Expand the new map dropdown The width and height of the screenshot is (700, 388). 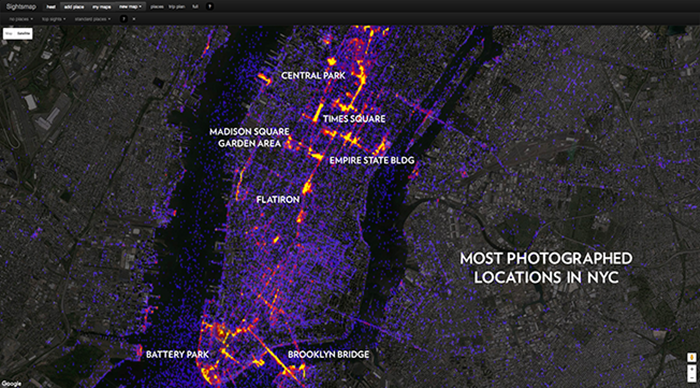pyautogui.click(x=130, y=7)
